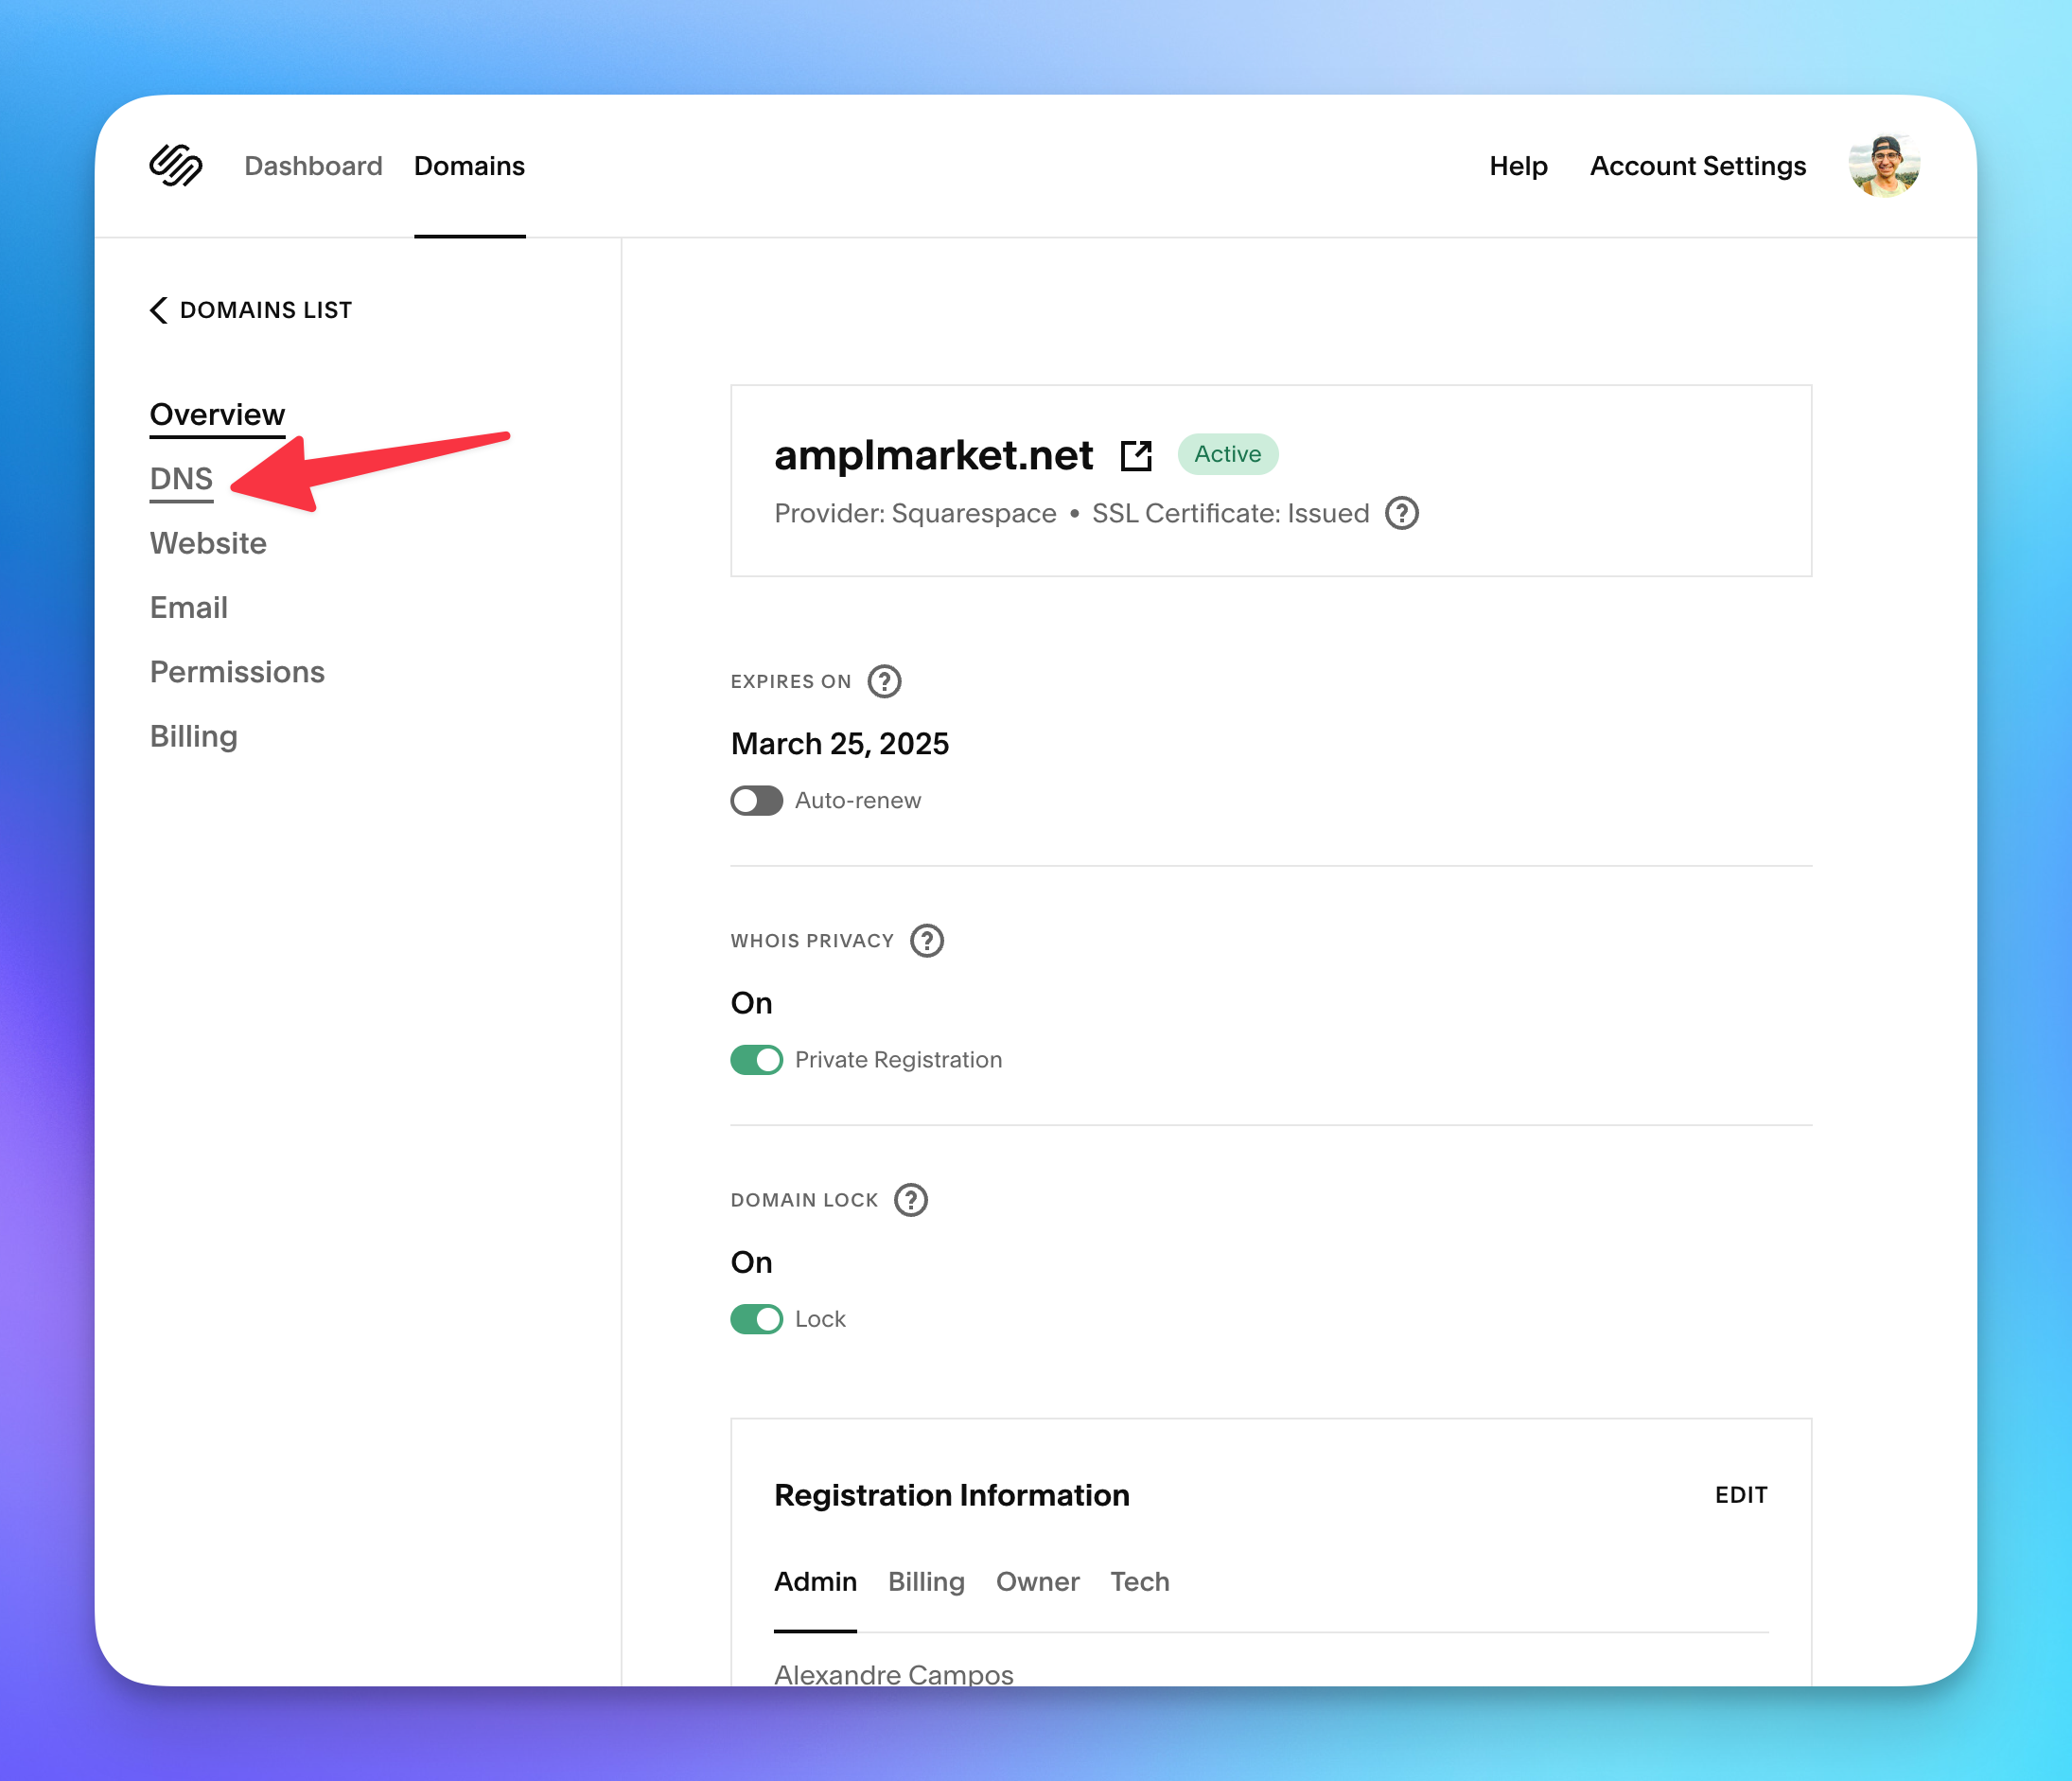Screen dimensions: 2072x1781
Task: Switch to the Dashboard tab
Action: point(313,166)
